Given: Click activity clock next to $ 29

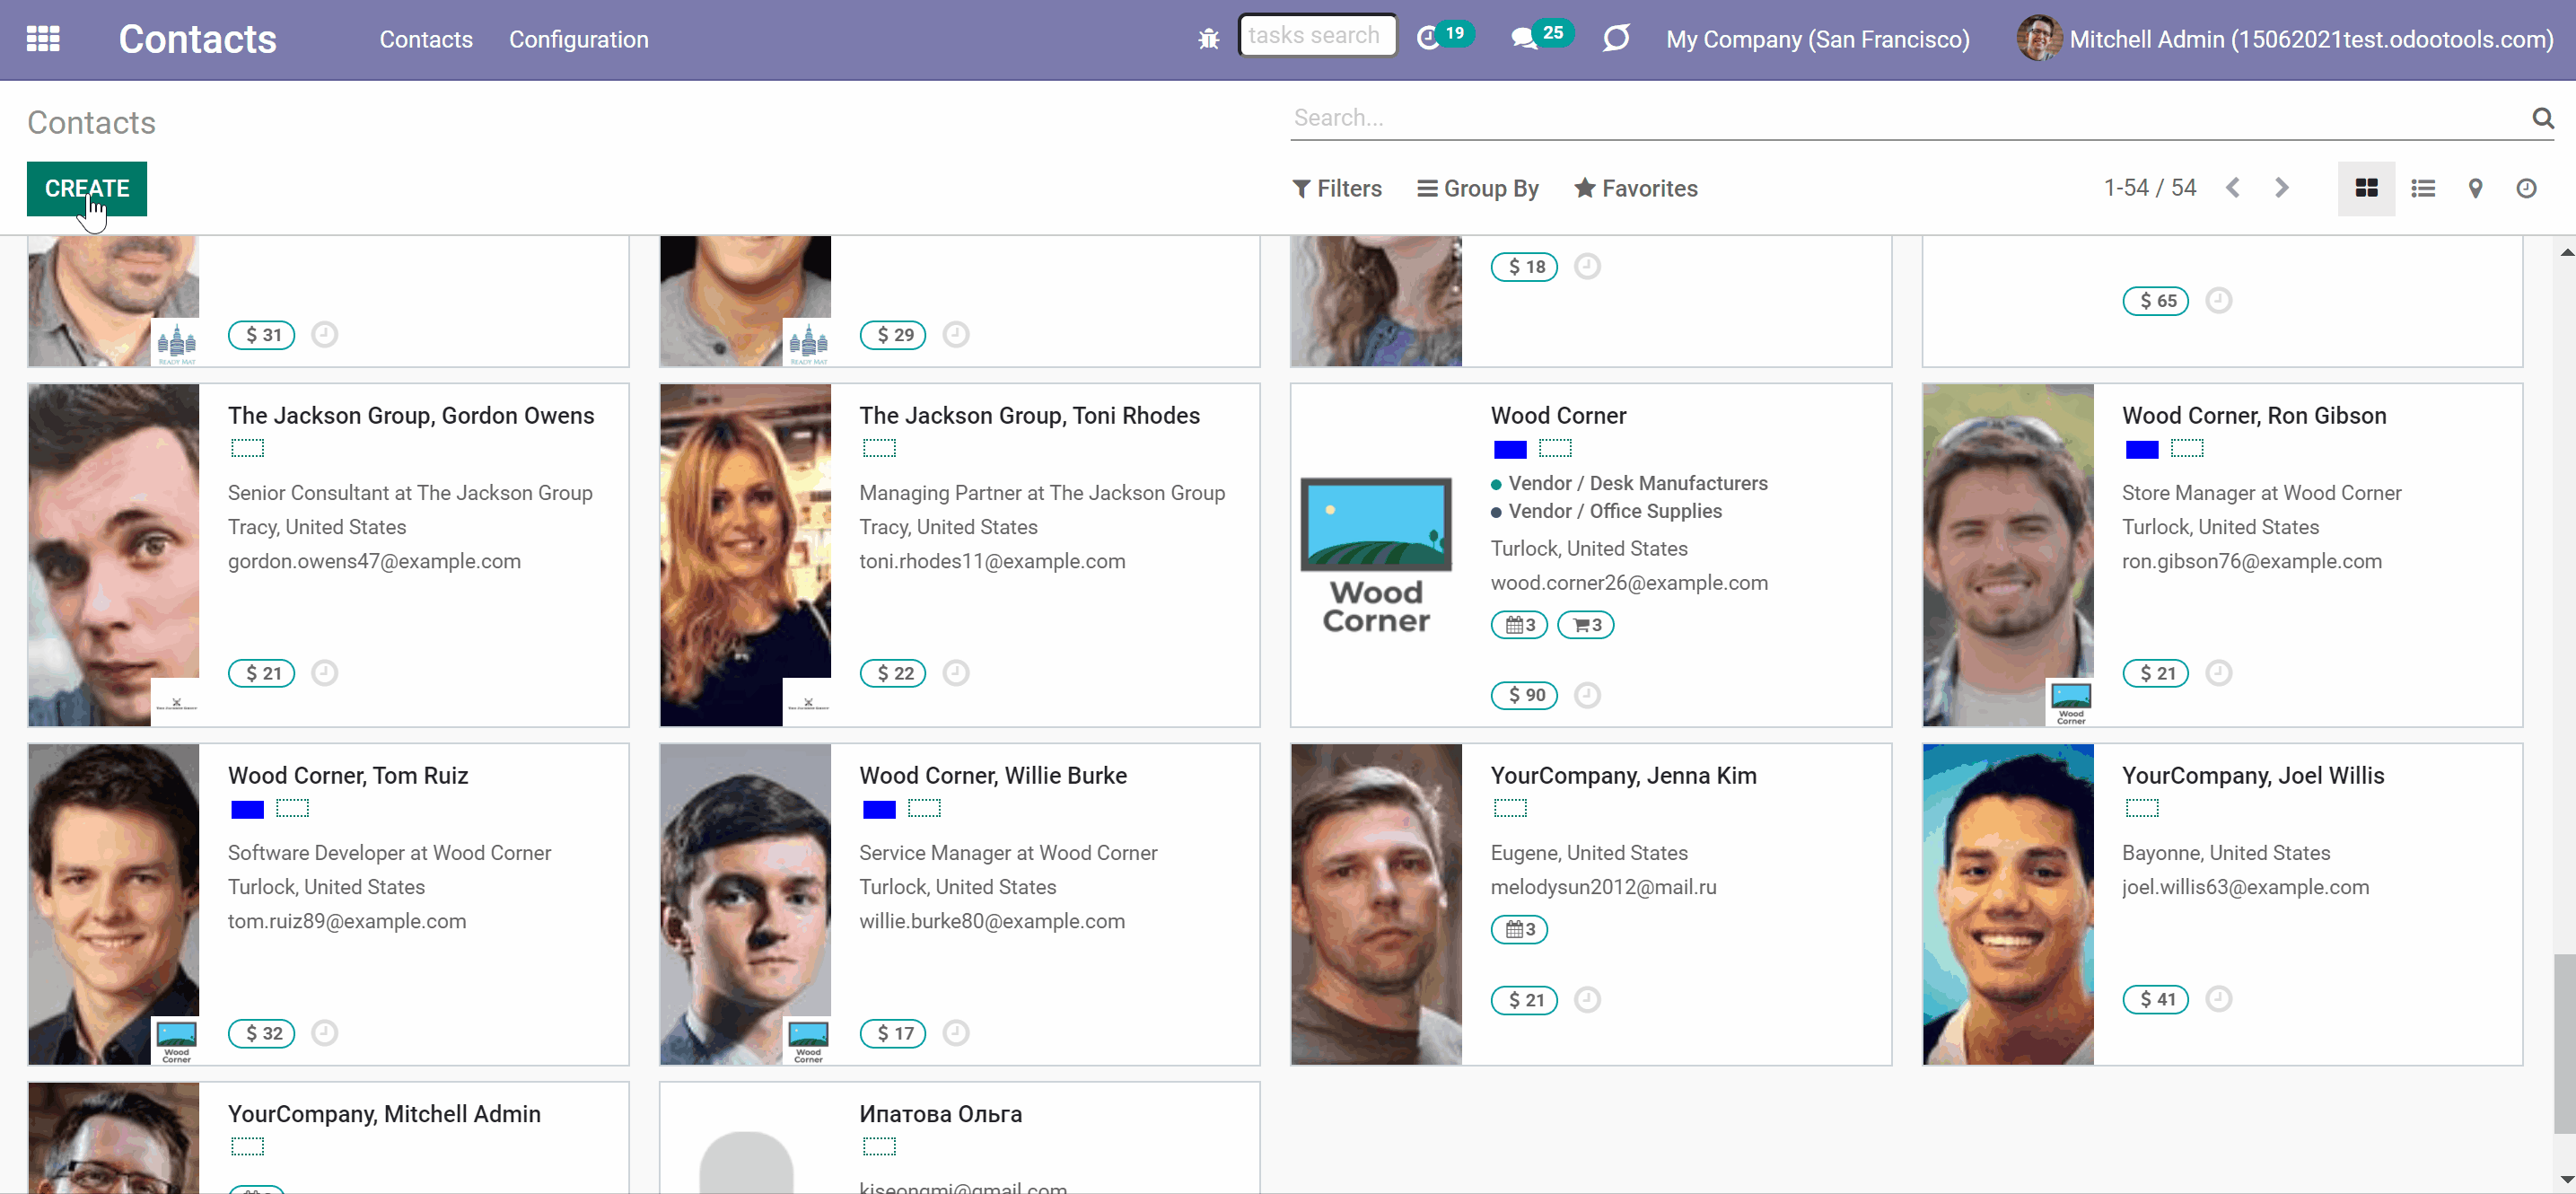Looking at the screenshot, I should coord(956,334).
